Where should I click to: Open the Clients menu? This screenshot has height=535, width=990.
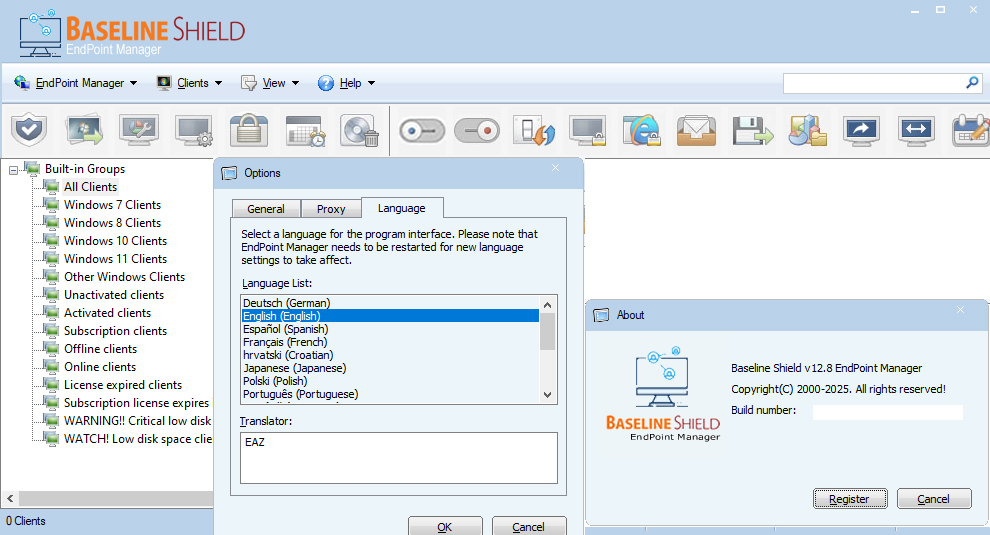point(190,83)
